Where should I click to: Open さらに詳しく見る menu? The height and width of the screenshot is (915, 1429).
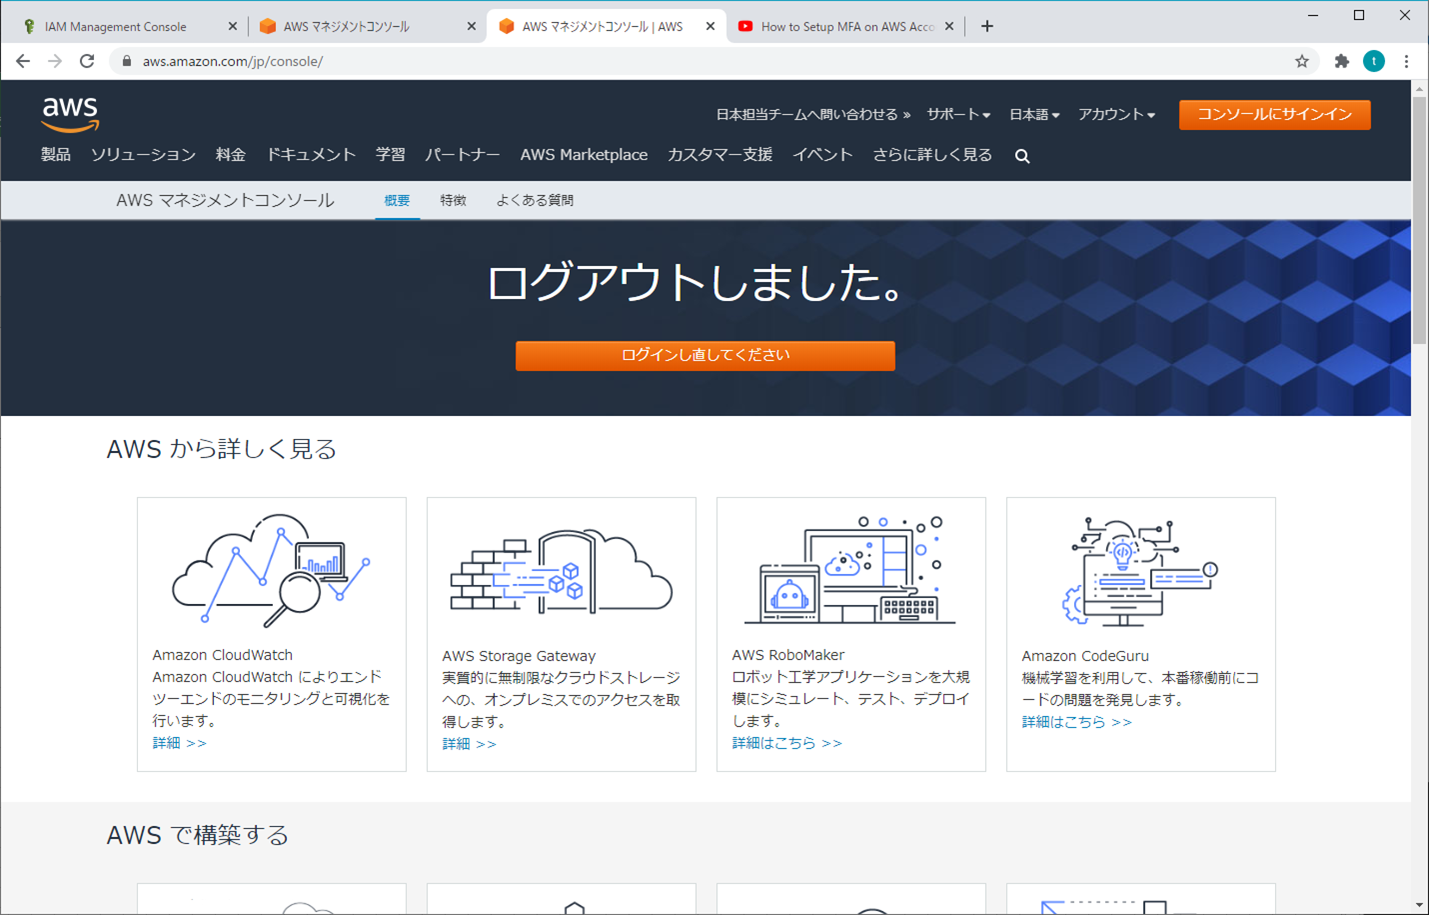(x=932, y=155)
